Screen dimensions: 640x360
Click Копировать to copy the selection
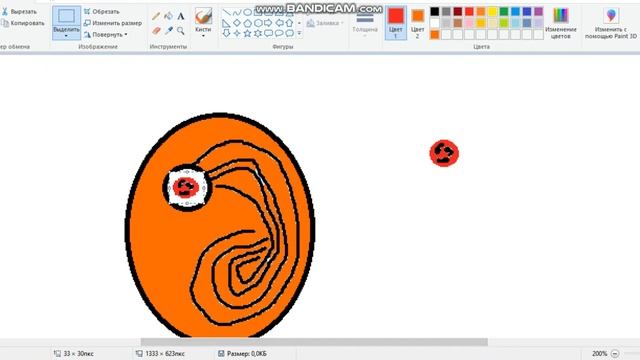(x=23, y=23)
